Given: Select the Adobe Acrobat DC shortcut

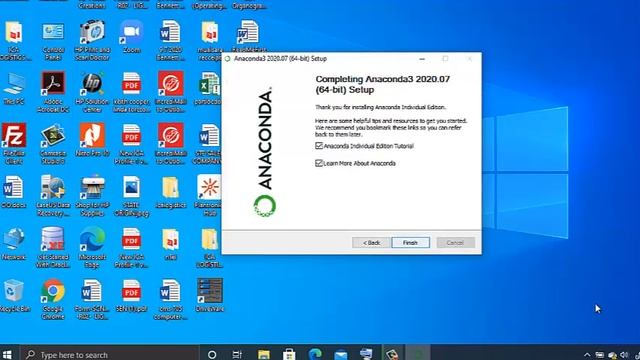Looking at the screenshot, I should (53, 92).
